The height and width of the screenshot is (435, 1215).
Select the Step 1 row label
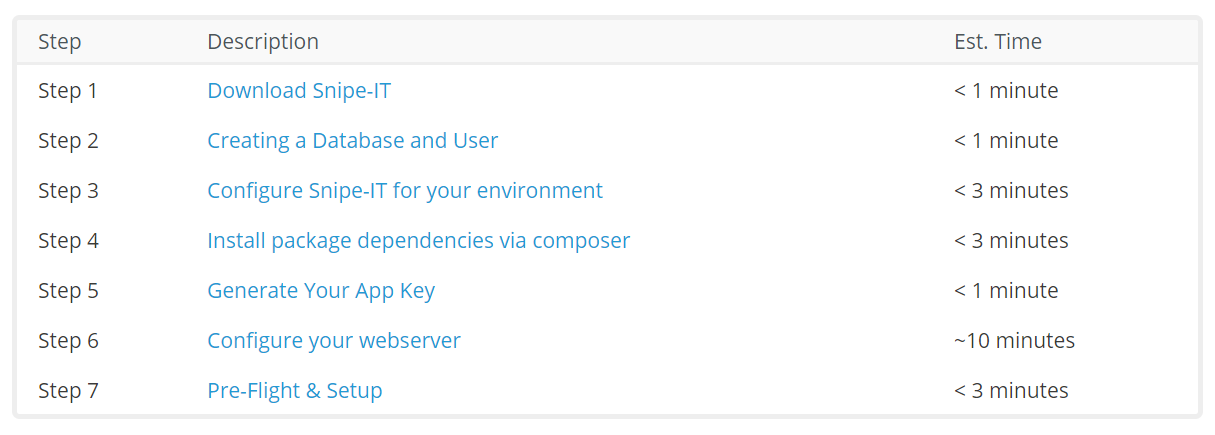tap(67, 91)
